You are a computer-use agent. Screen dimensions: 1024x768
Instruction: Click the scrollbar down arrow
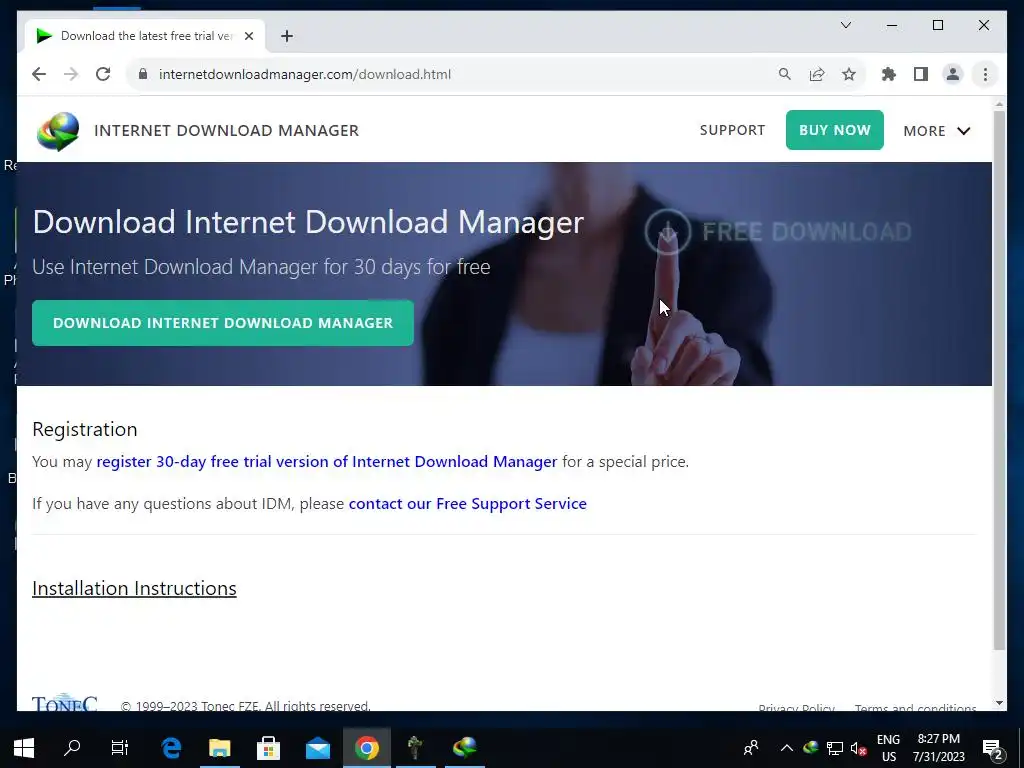999,703
